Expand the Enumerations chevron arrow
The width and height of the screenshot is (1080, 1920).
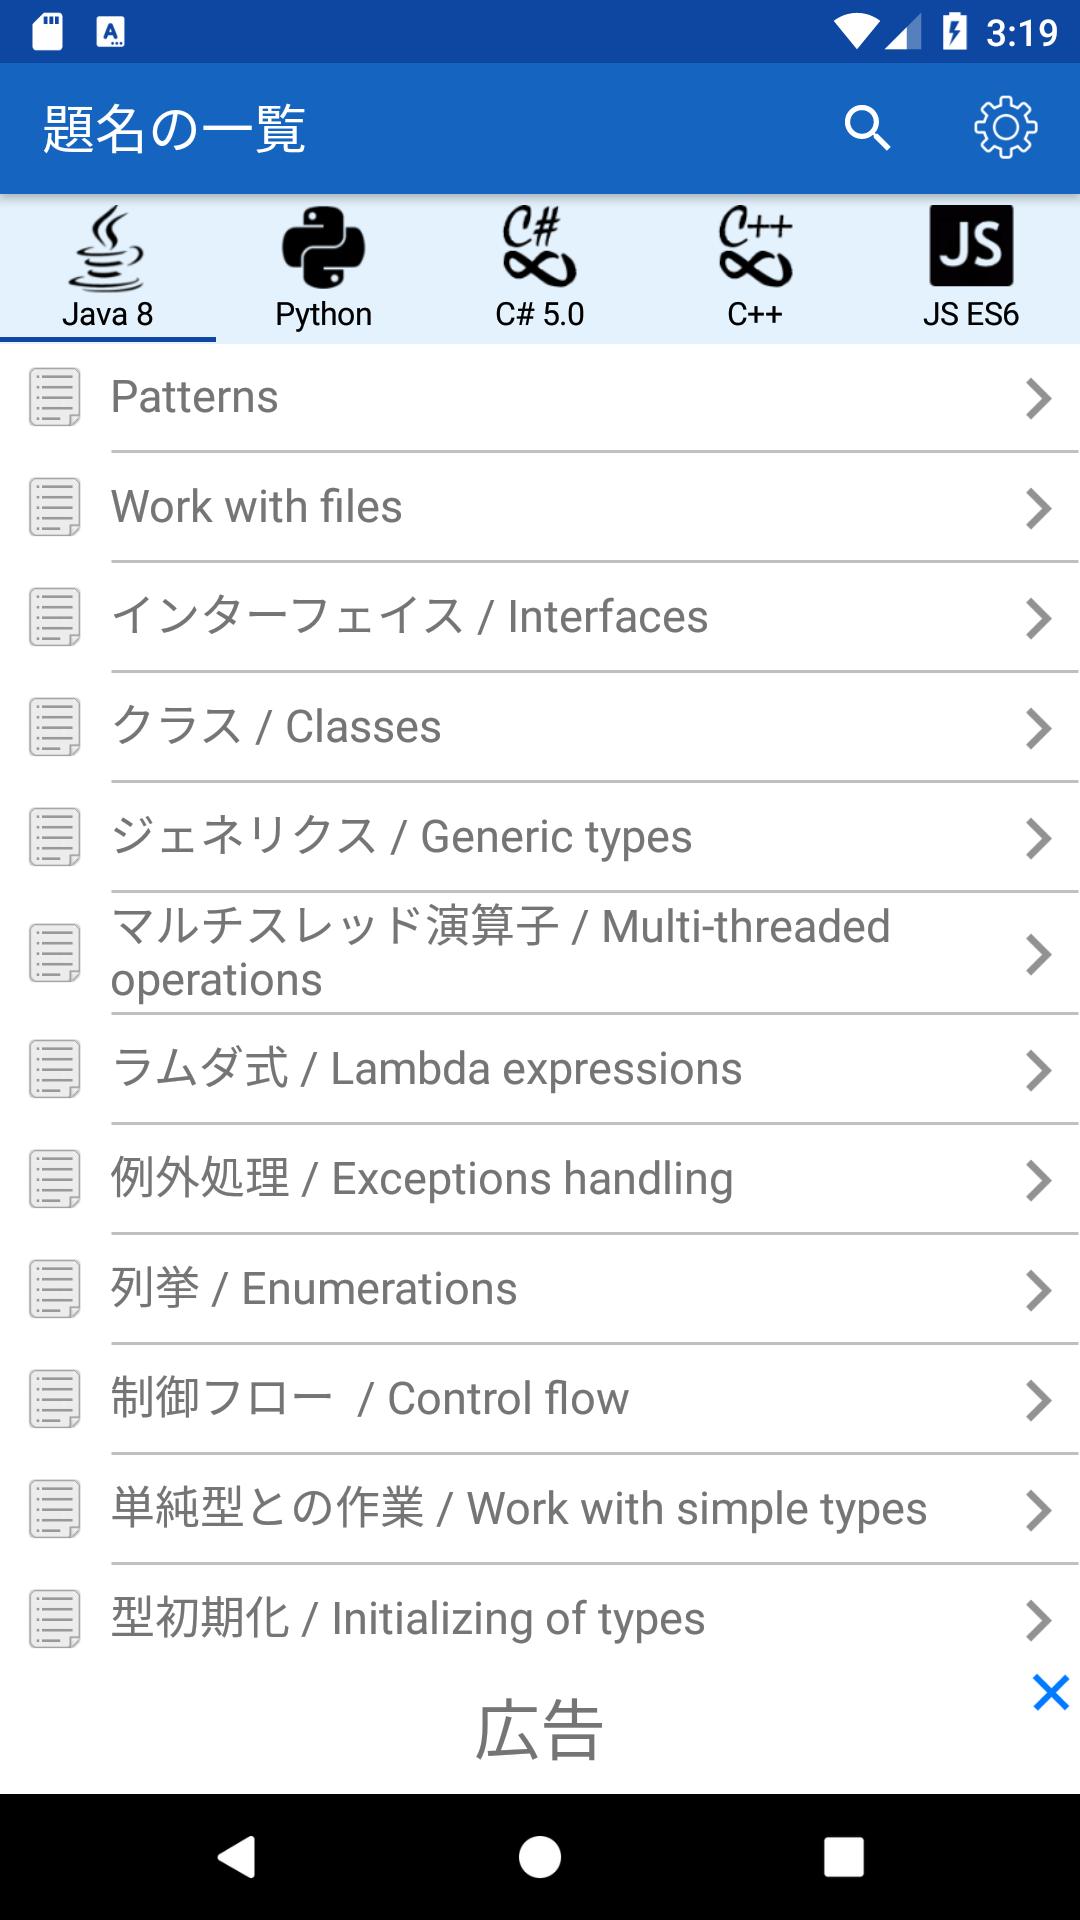click(1038, 1290)
